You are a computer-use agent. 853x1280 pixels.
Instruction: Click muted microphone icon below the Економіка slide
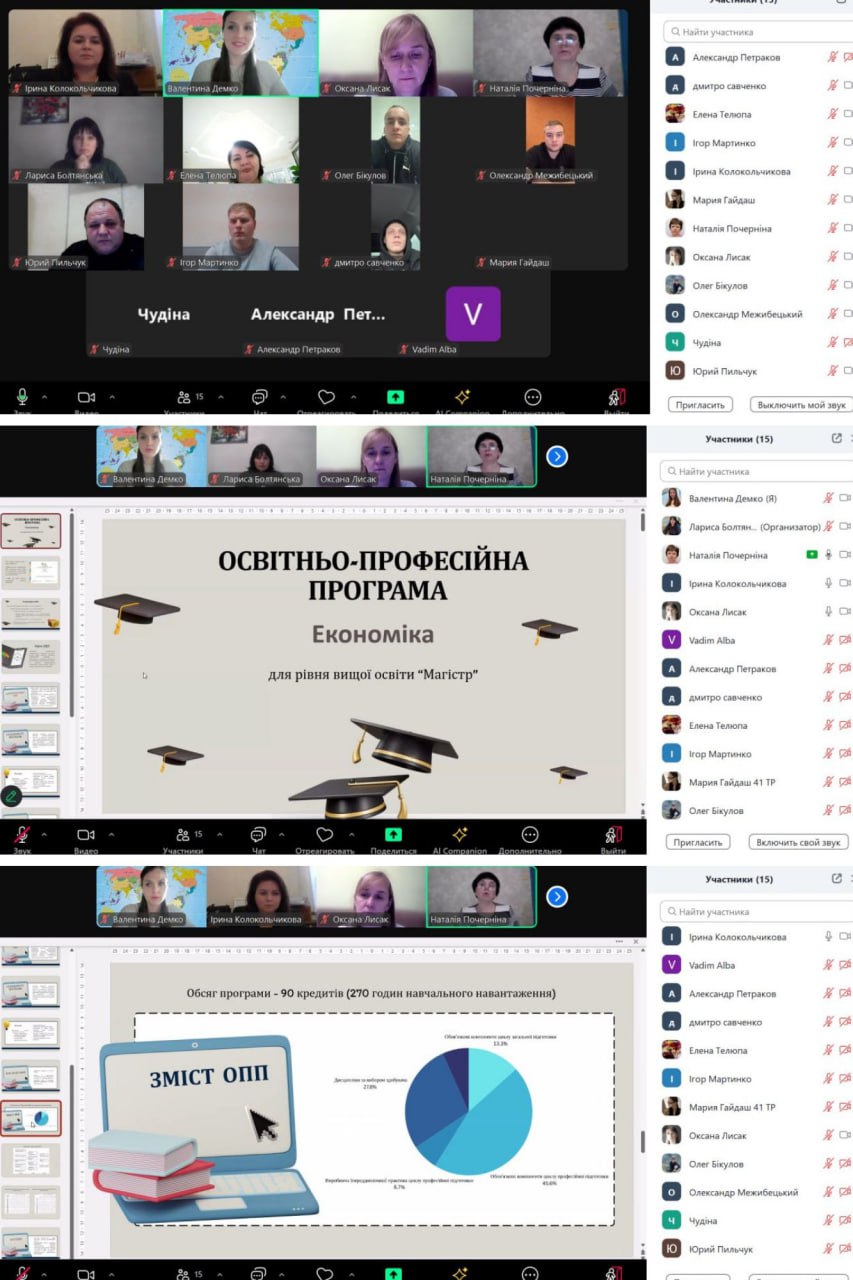coord(21,834)
